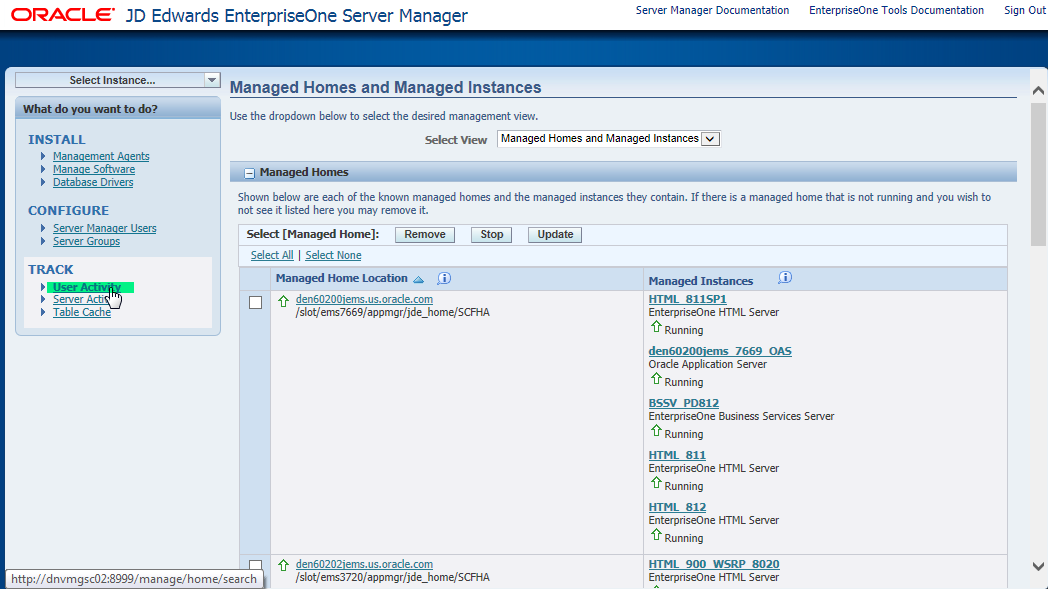This screenshot has height=589, width=1048.
Task: Click green status arrow of den60202jems home
Action: [x=283, y=565]
